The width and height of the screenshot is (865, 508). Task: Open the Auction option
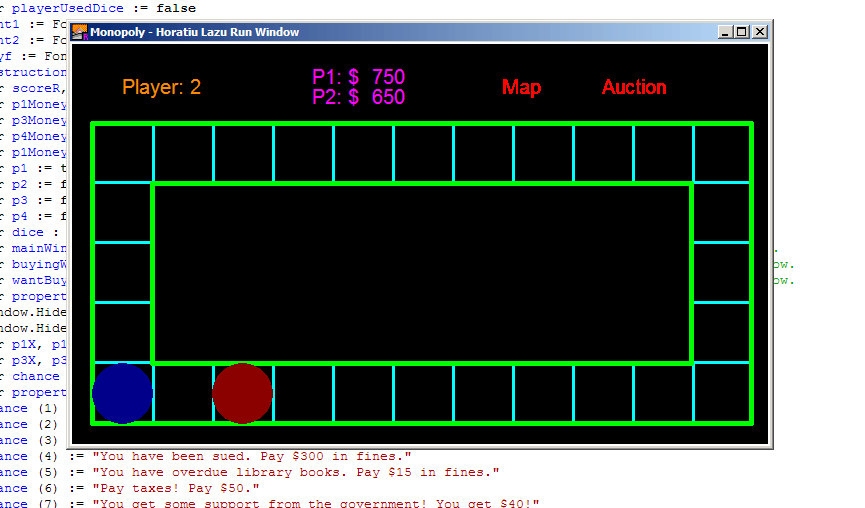tap(634, 87)
